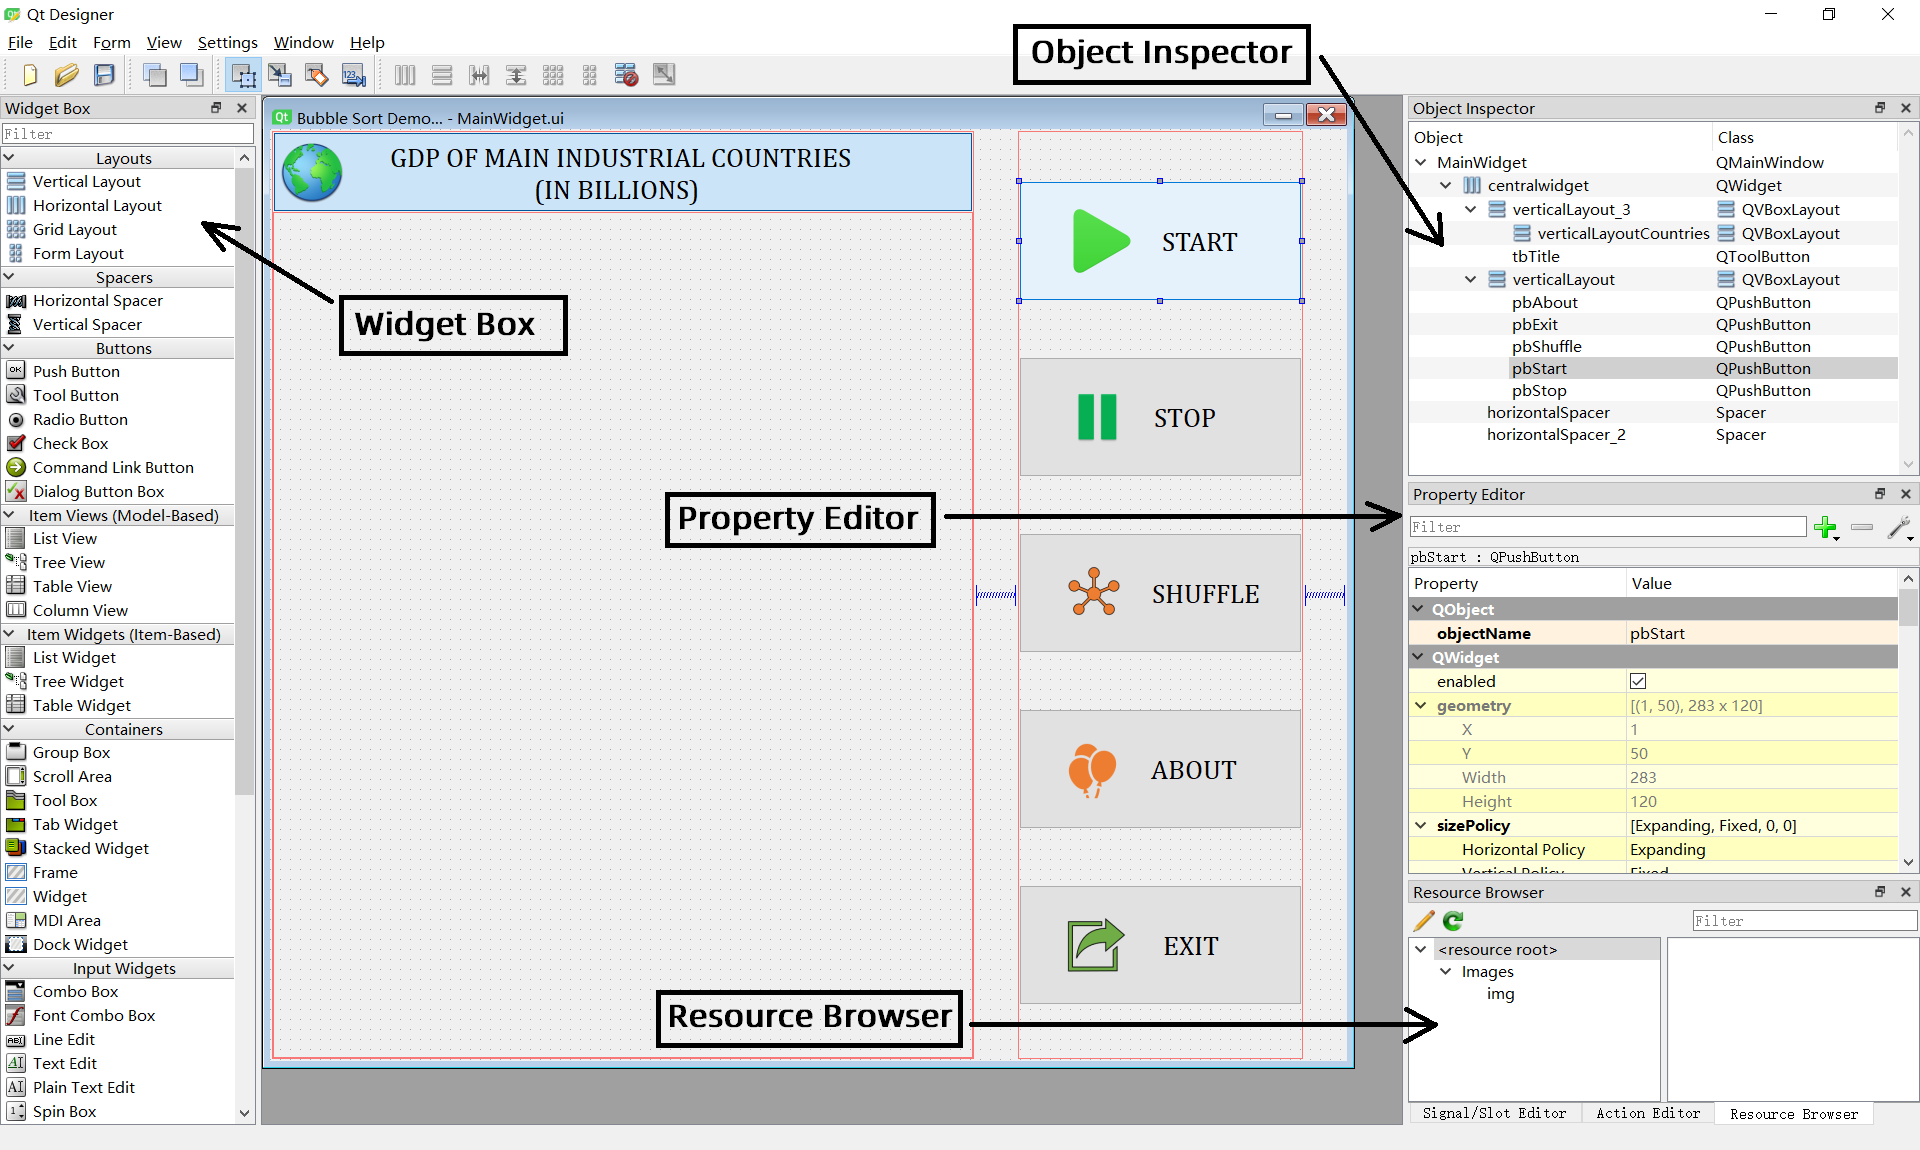The image size is (1920, 1150).
Task: Click the Send to Back toolbar icon
Action: [x=155, y=75]
